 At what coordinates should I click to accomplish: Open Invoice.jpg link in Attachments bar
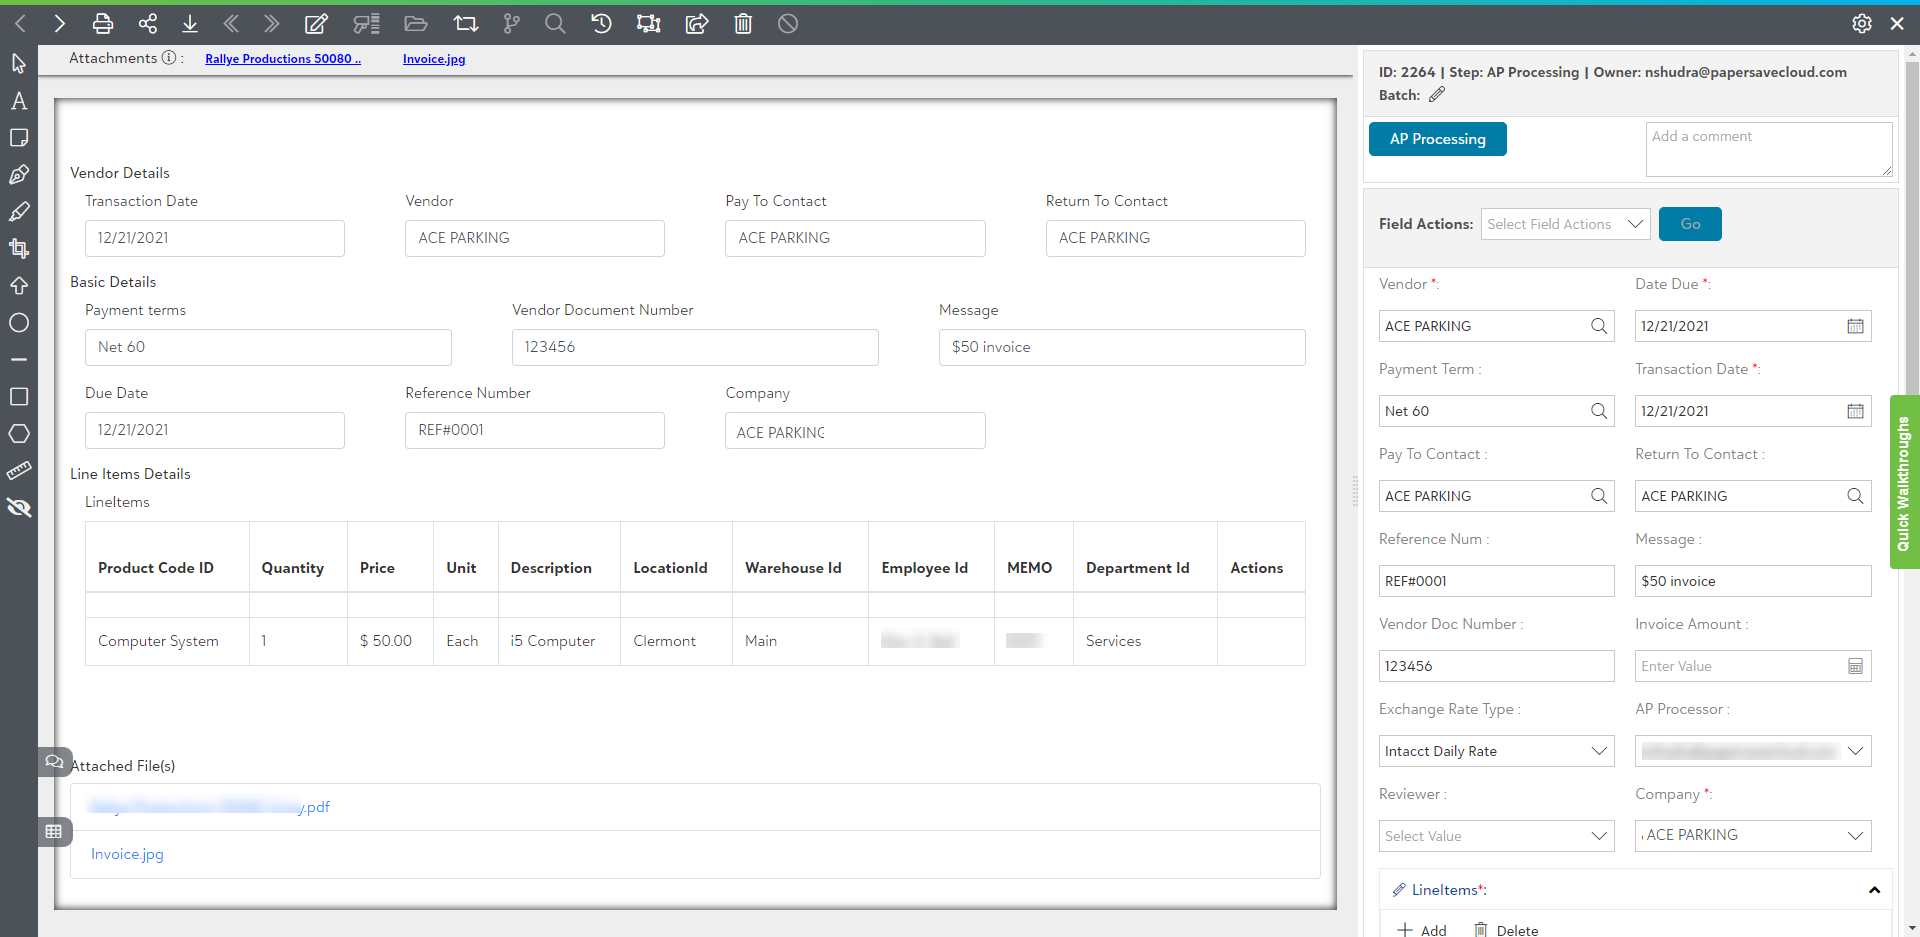tap(434, 59)
